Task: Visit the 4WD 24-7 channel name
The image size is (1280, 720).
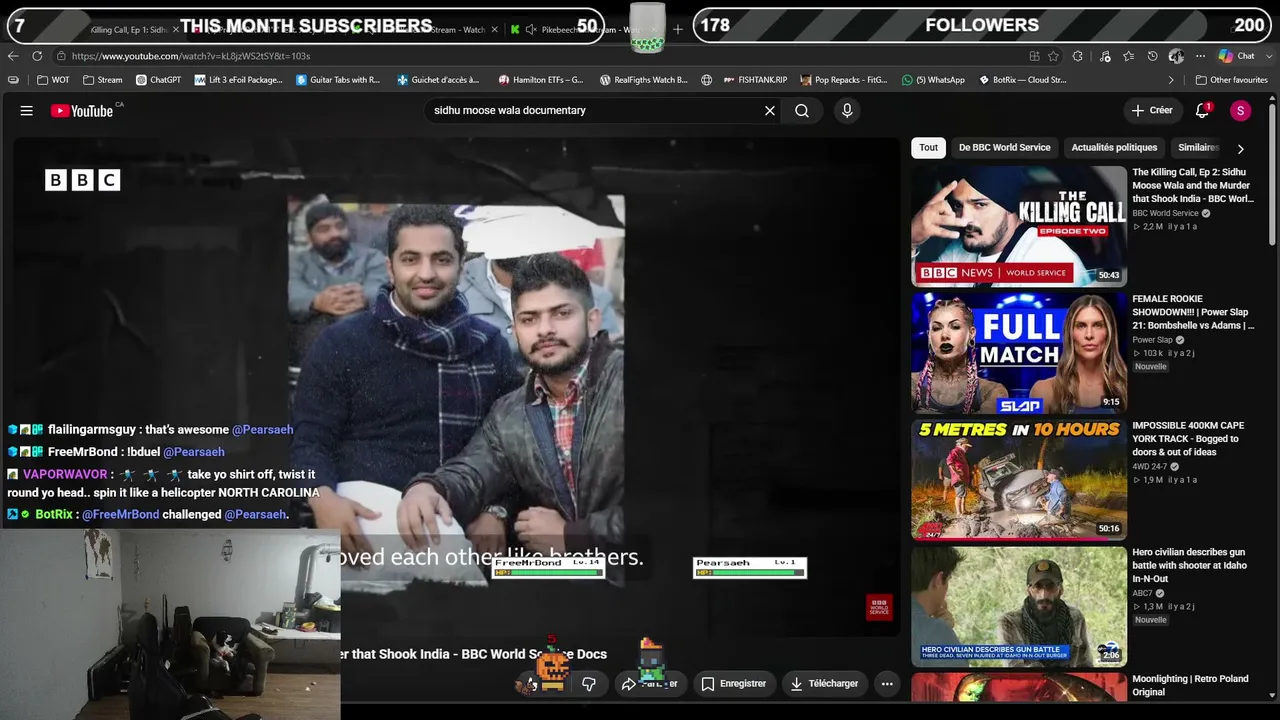Action: (1150, 467)
